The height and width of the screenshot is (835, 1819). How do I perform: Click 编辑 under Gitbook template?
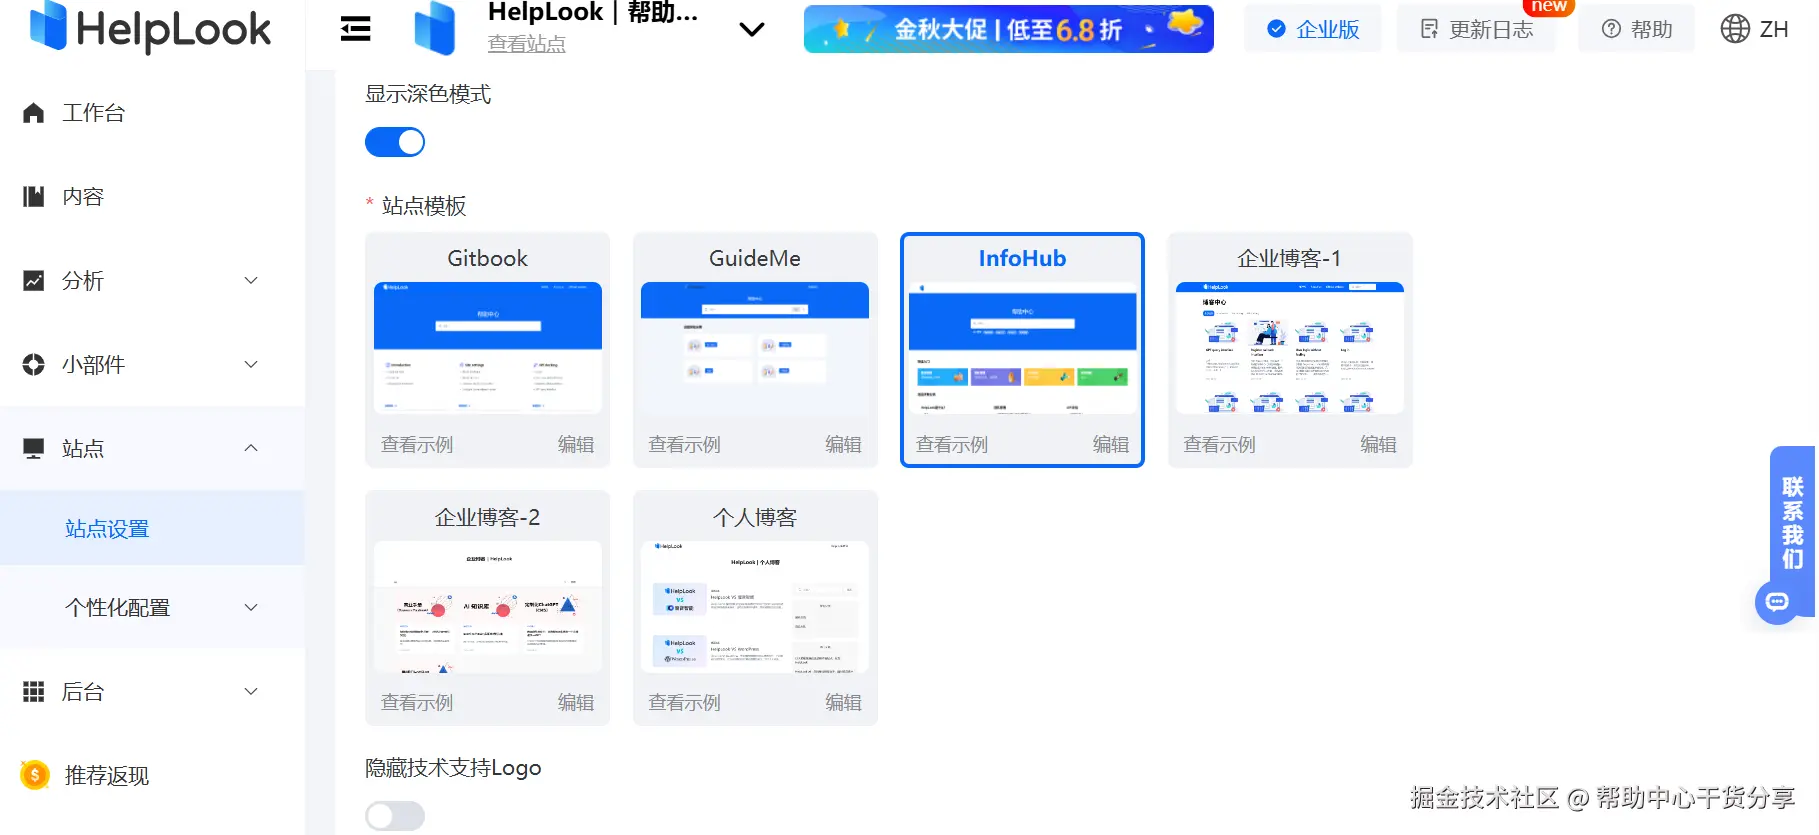point(576,445)
